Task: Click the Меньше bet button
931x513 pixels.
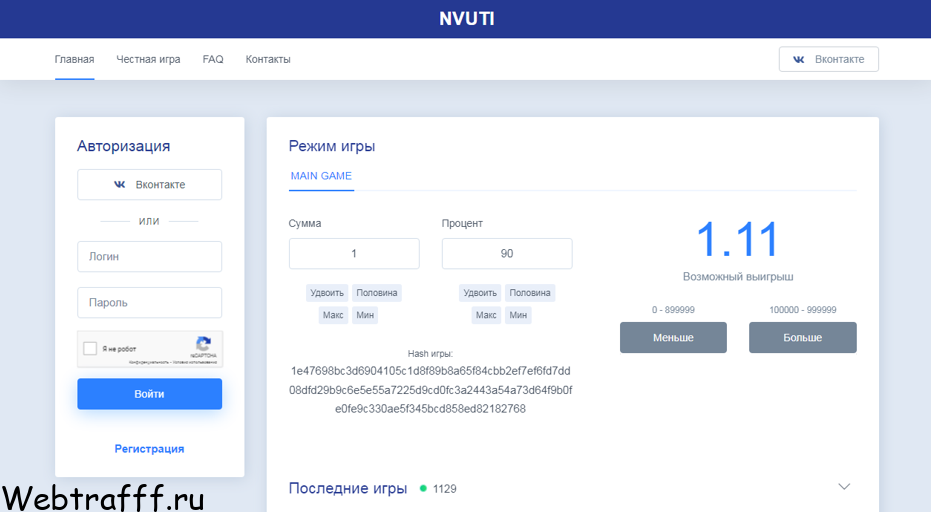Action: click(x=673, y=337)
